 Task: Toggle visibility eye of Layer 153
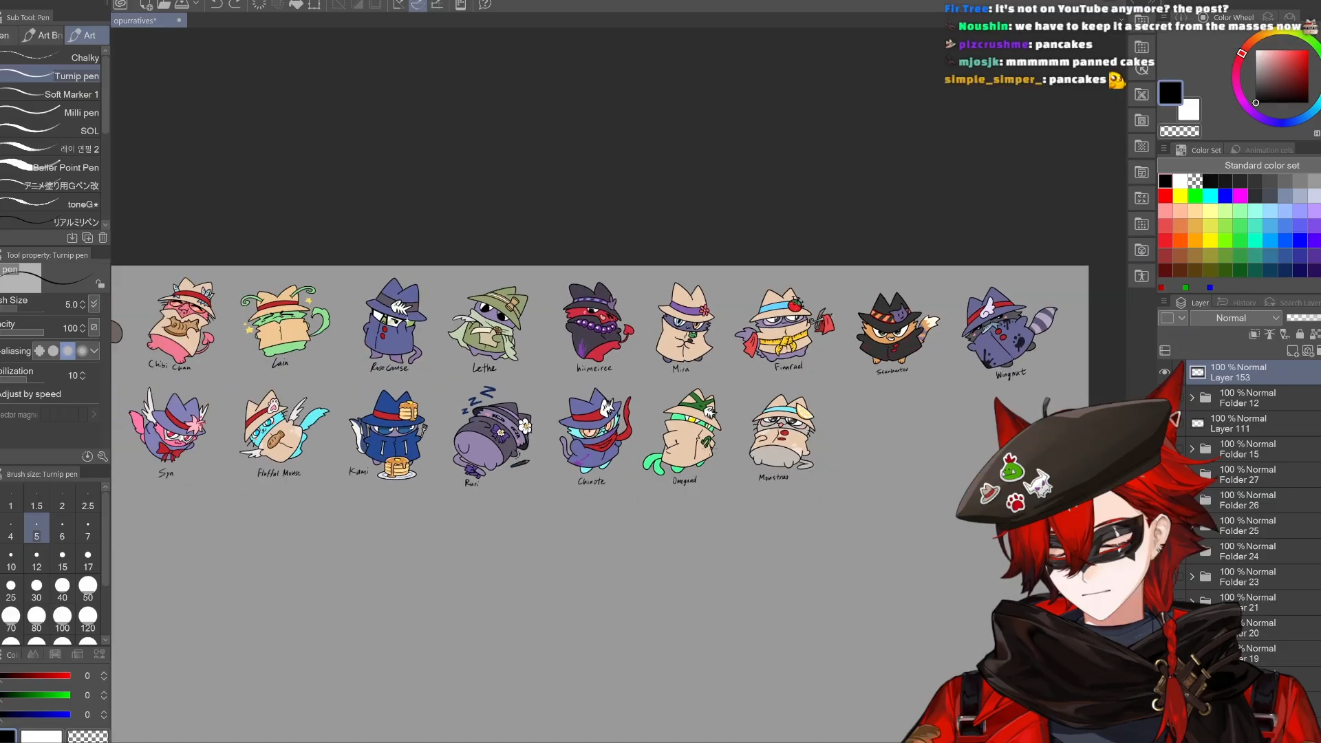(1165, 372)
